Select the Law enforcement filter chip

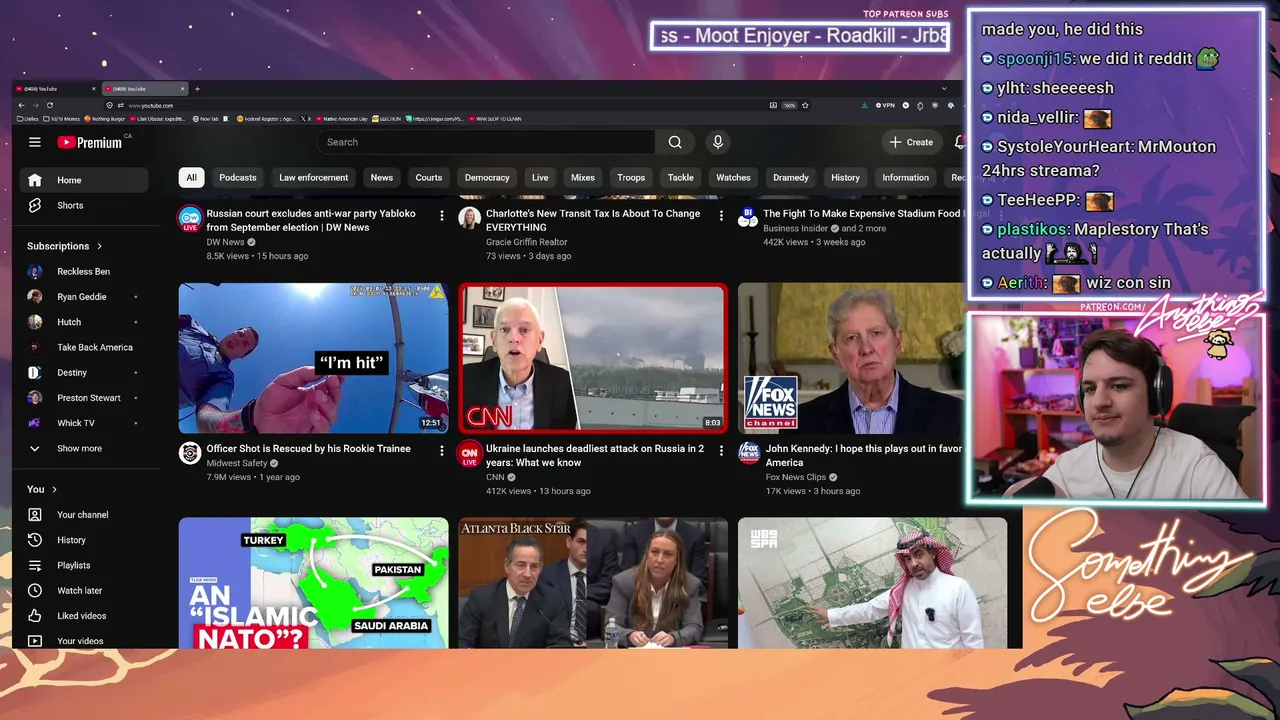click(314, 178)
